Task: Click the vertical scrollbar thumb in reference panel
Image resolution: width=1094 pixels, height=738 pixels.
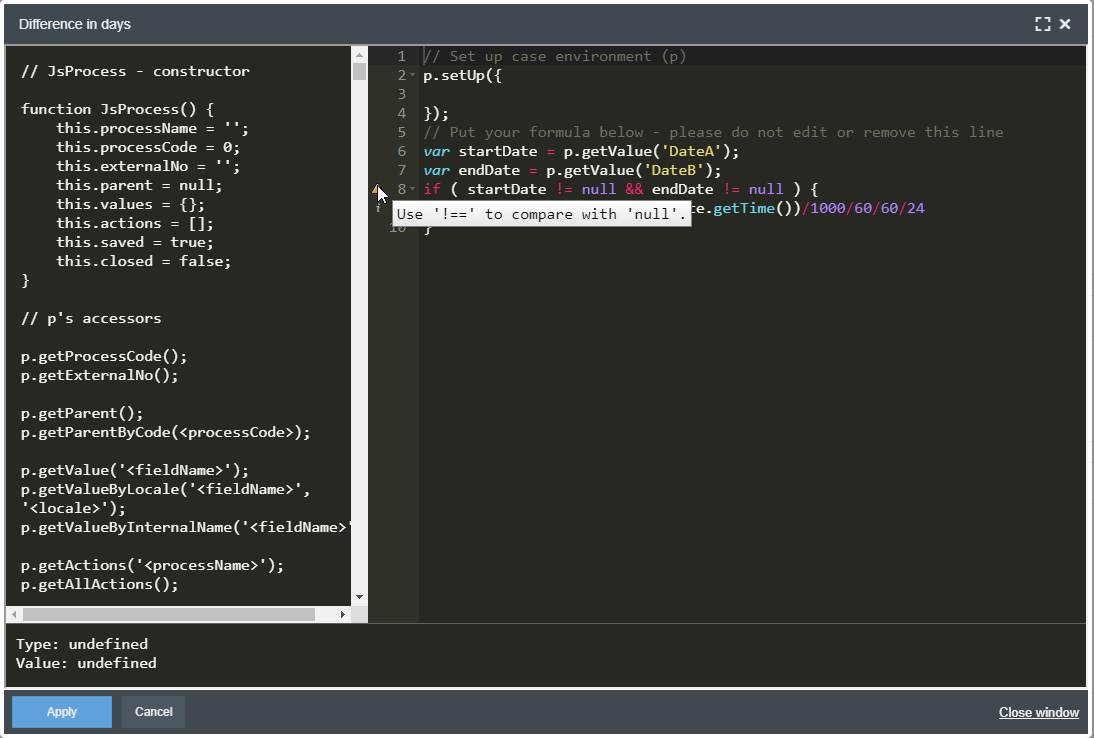Action: (360, 72)
